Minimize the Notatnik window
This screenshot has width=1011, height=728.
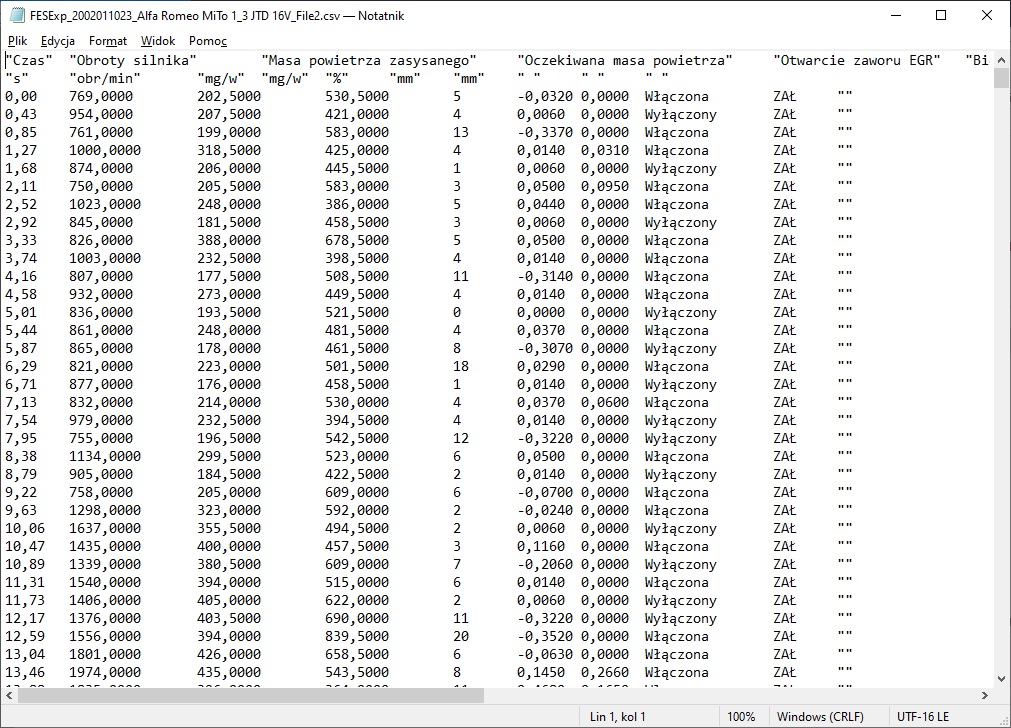coord(896,15)
